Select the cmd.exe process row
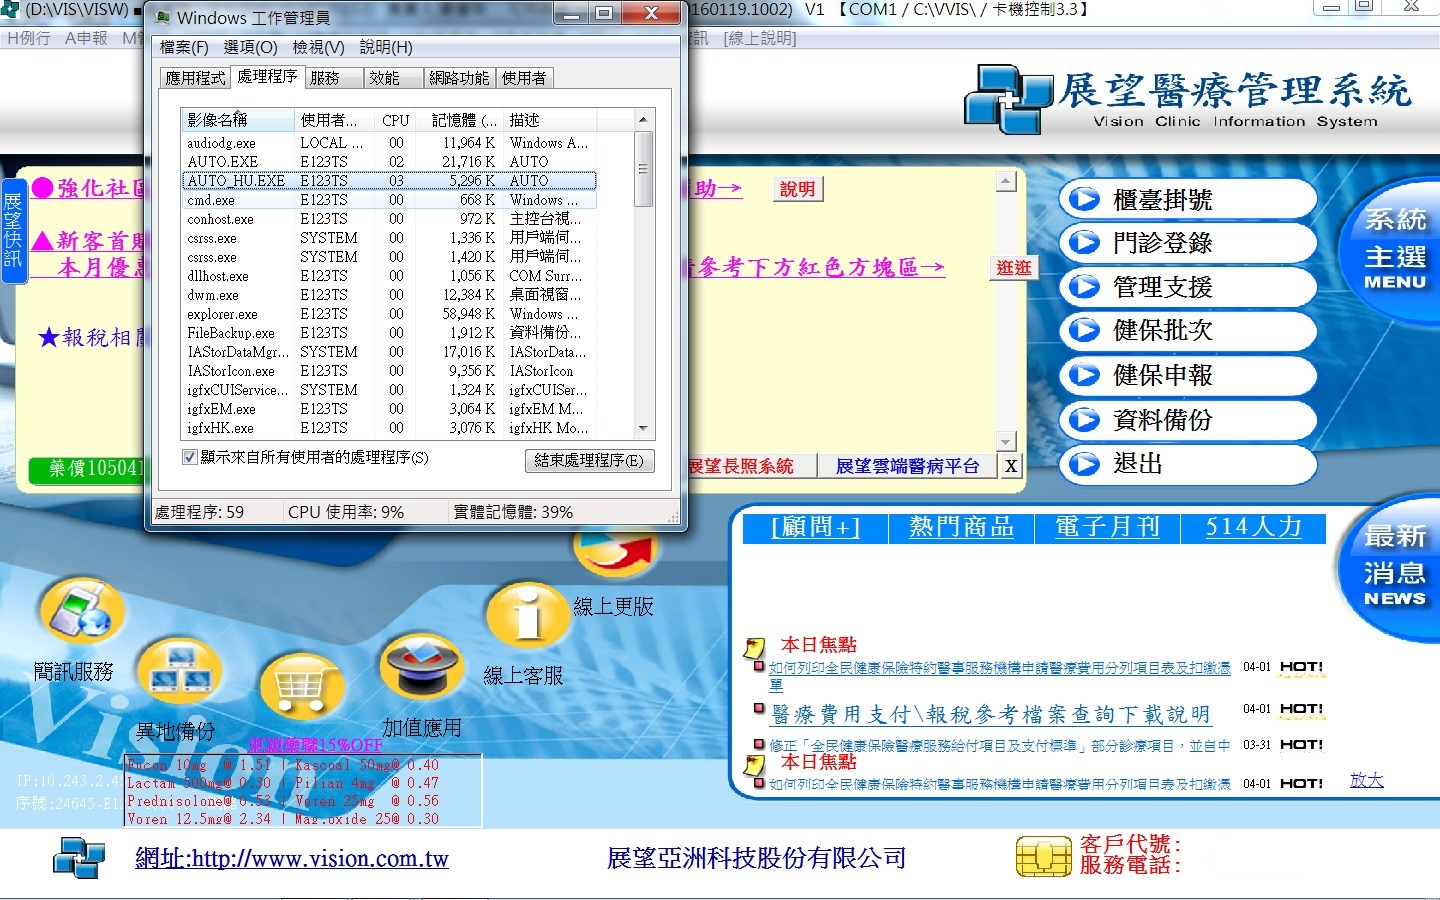This screenshot has height=900, width=1440. tap(389, 200)
